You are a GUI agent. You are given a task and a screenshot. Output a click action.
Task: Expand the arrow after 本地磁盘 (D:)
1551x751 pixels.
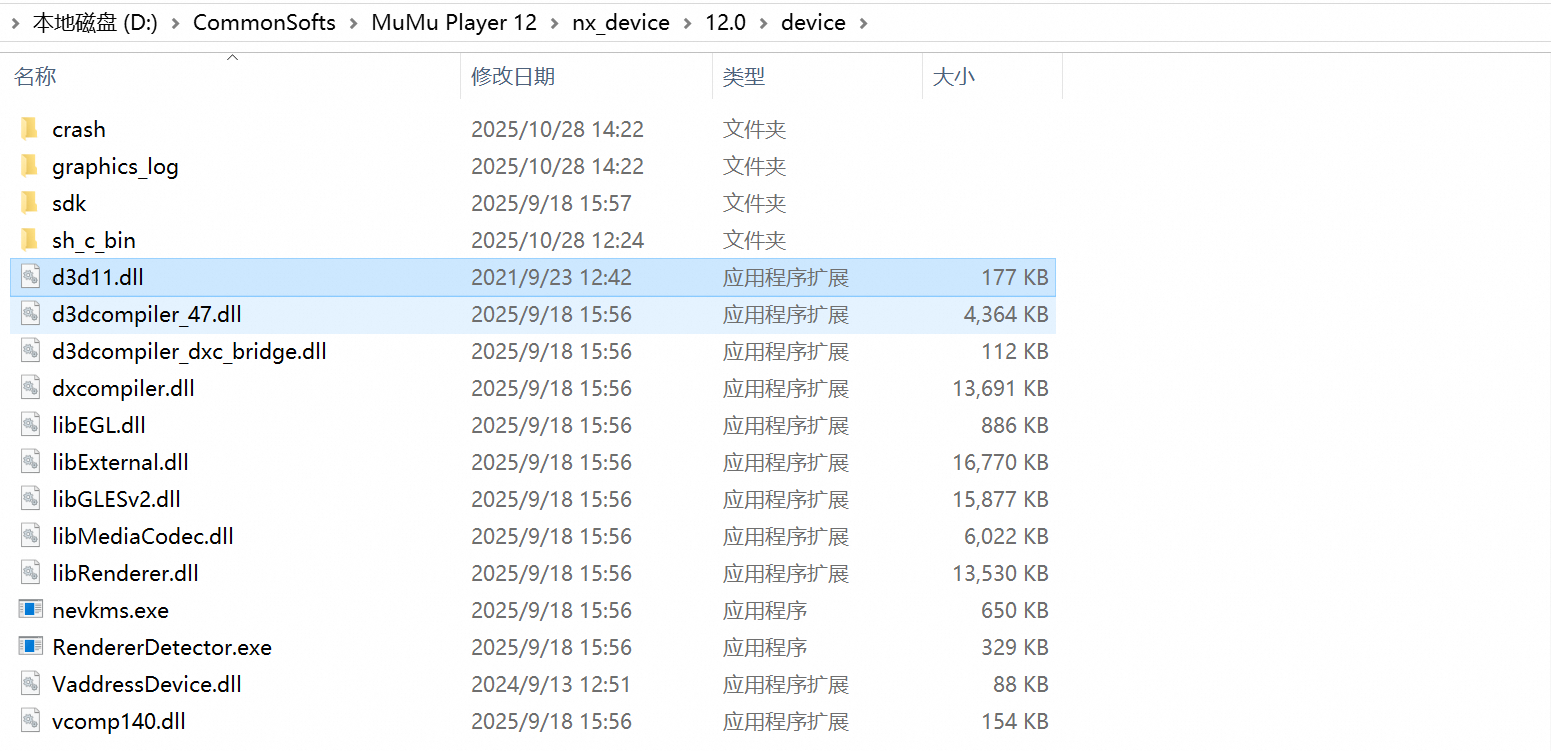point(175,23)
